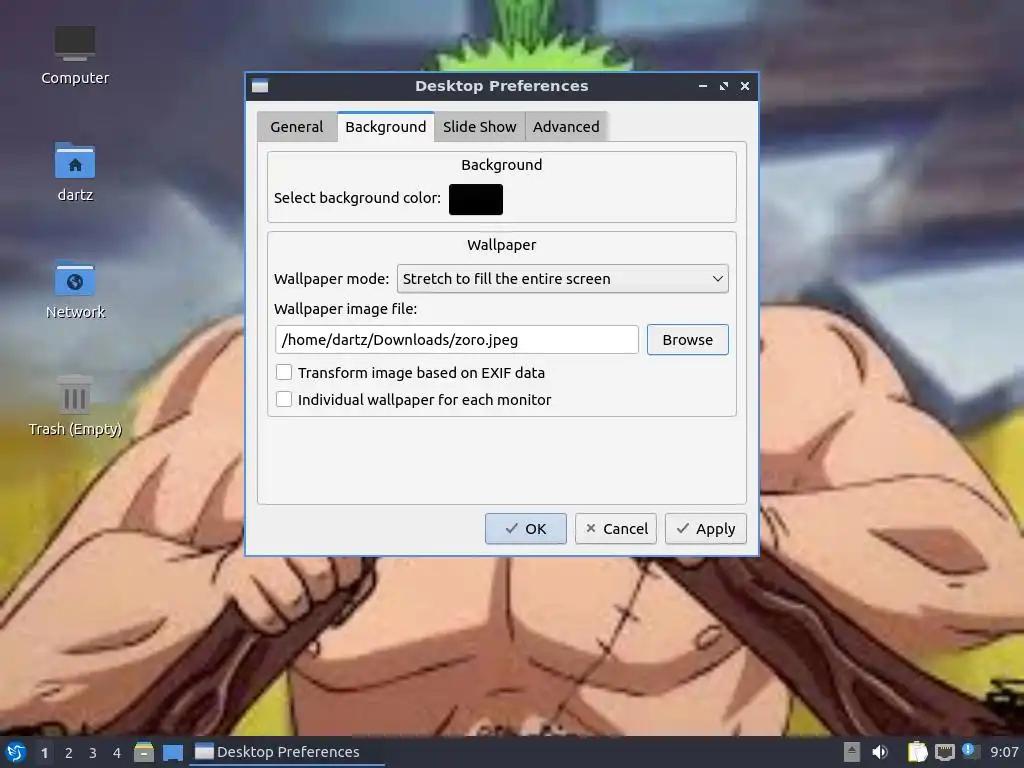Switch to workspace 3 in pager

[x=93, y=753]
